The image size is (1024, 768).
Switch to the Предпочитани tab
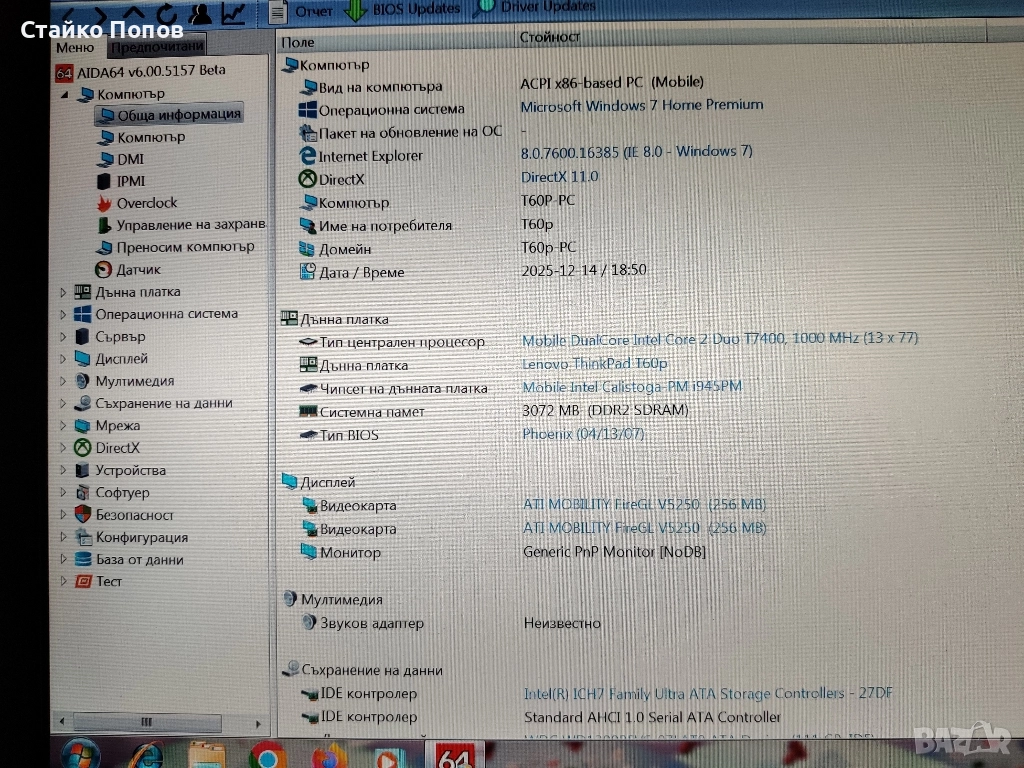tap(157, 46)
